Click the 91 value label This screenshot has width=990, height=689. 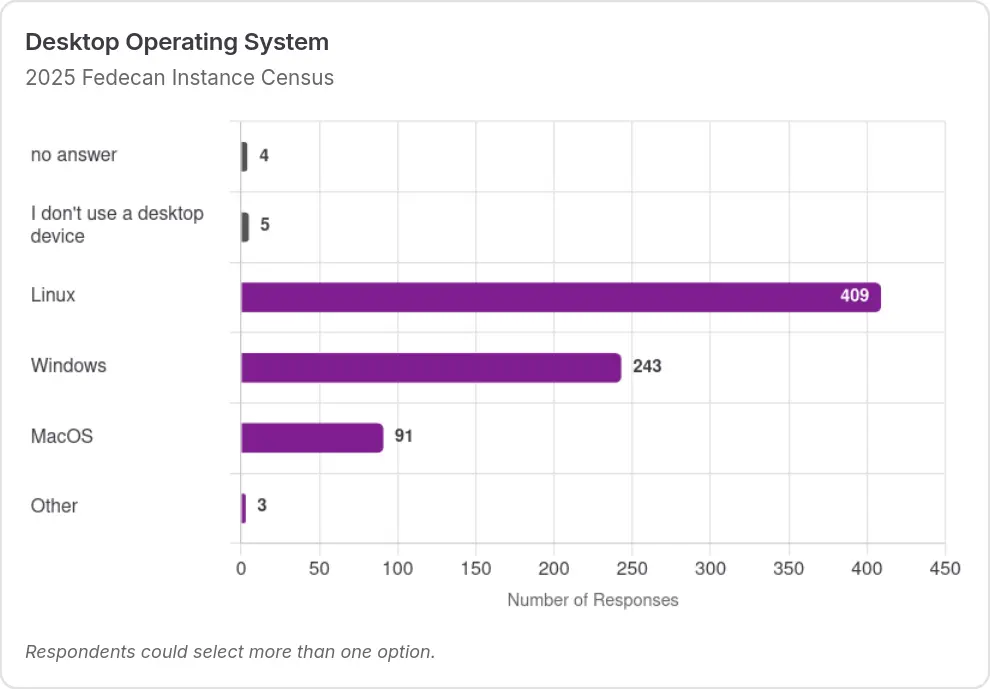tap(403, 436)
